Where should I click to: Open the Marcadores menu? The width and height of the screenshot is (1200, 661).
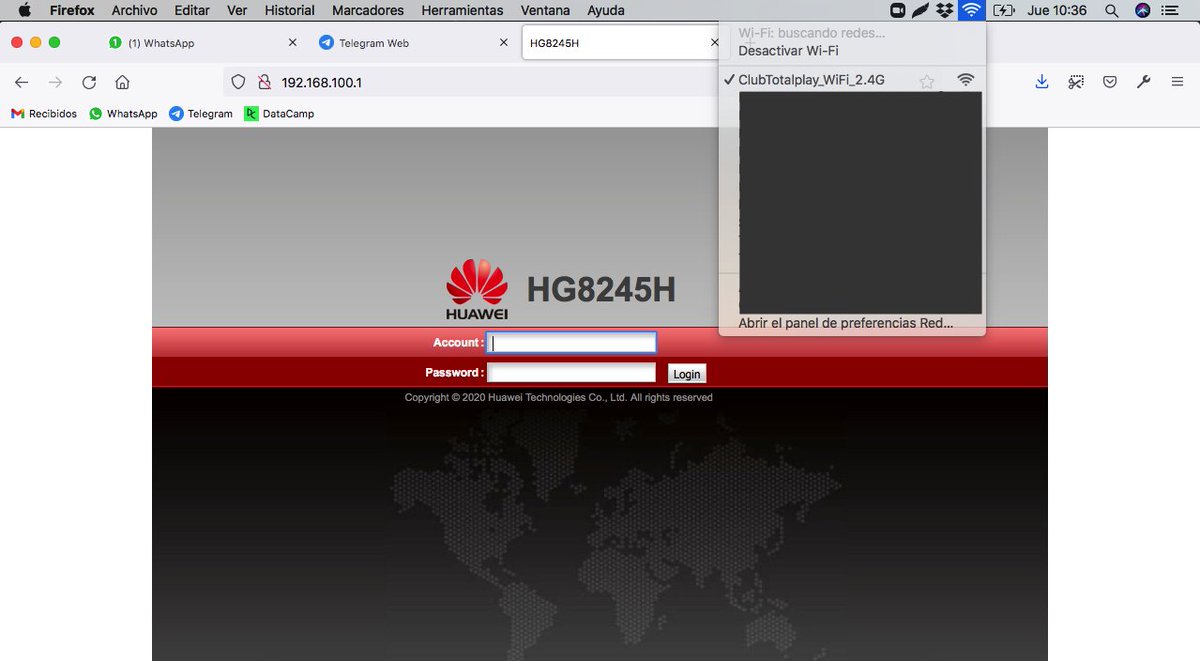368,10
